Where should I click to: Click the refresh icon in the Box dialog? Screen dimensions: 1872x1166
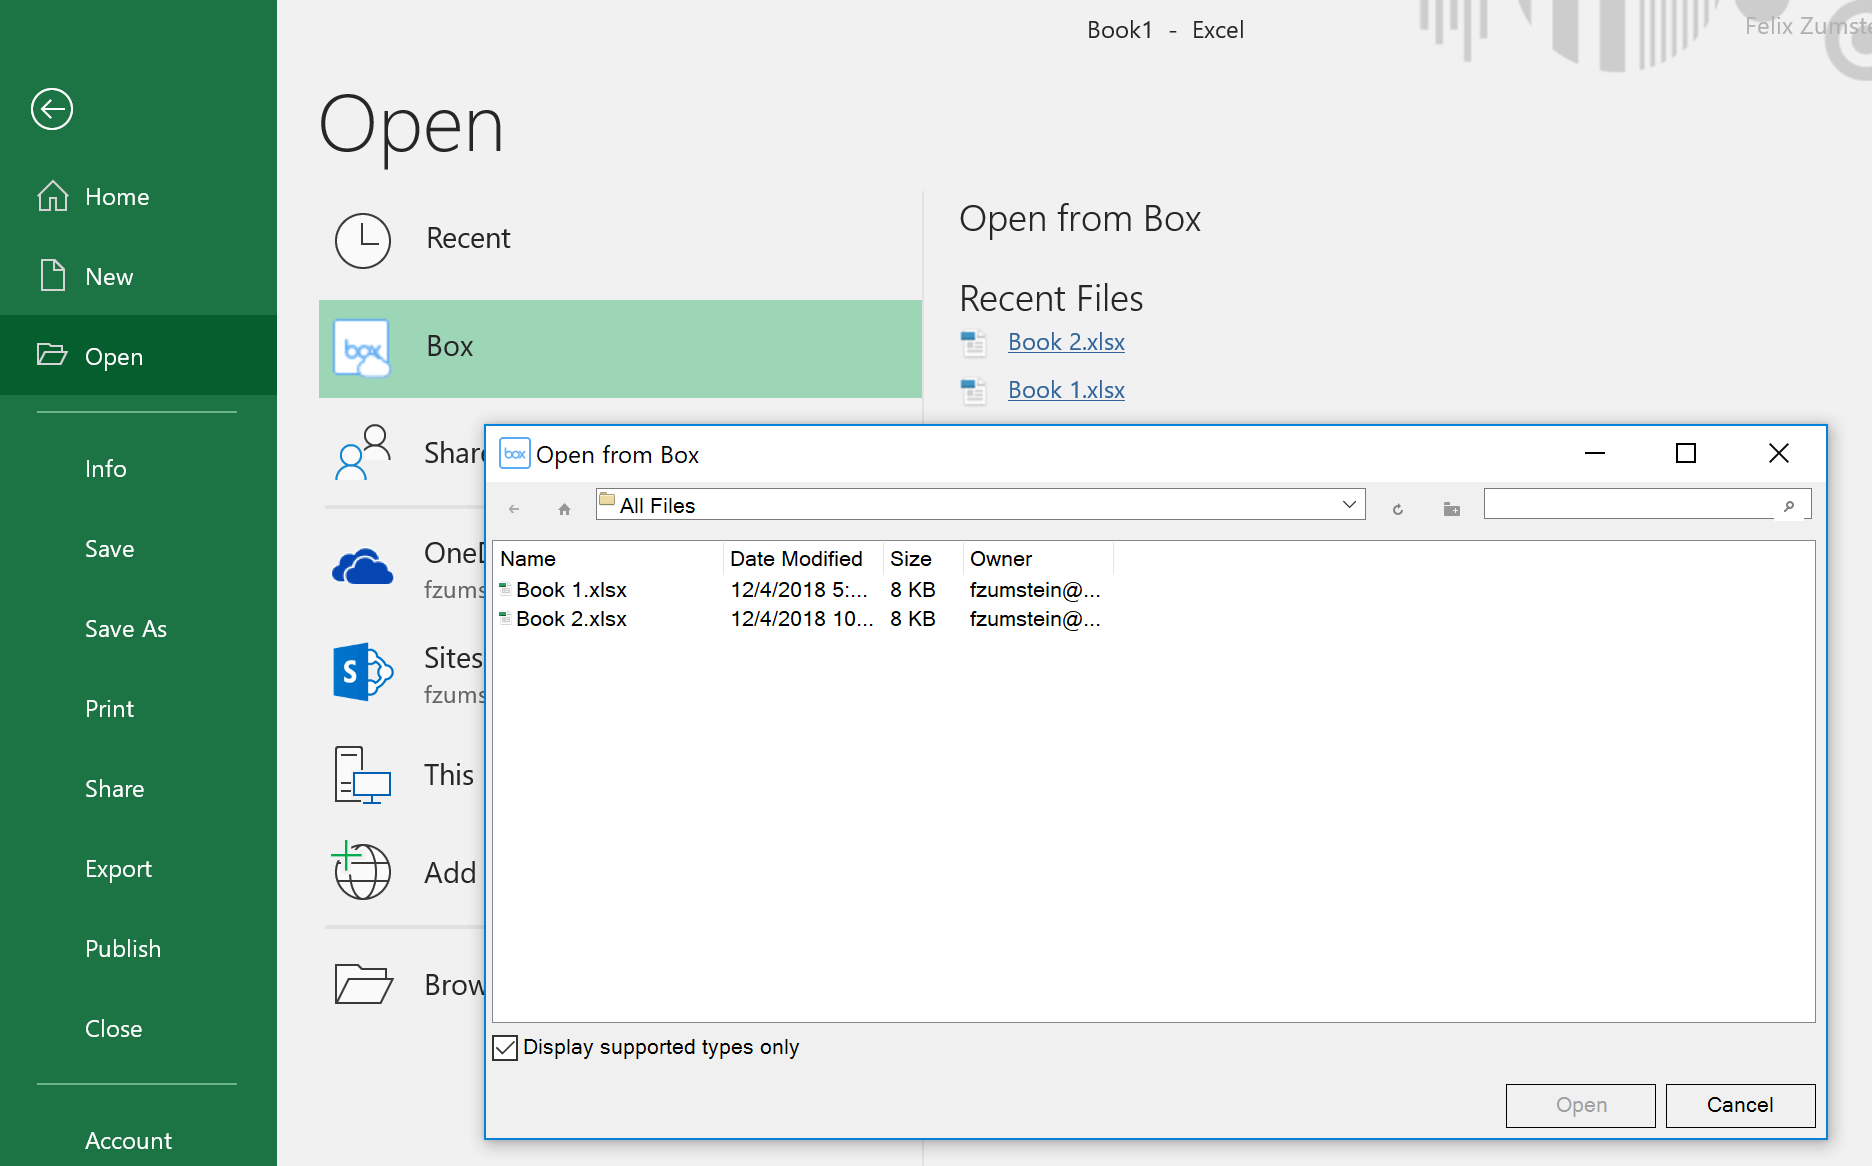pos(1397,509)
